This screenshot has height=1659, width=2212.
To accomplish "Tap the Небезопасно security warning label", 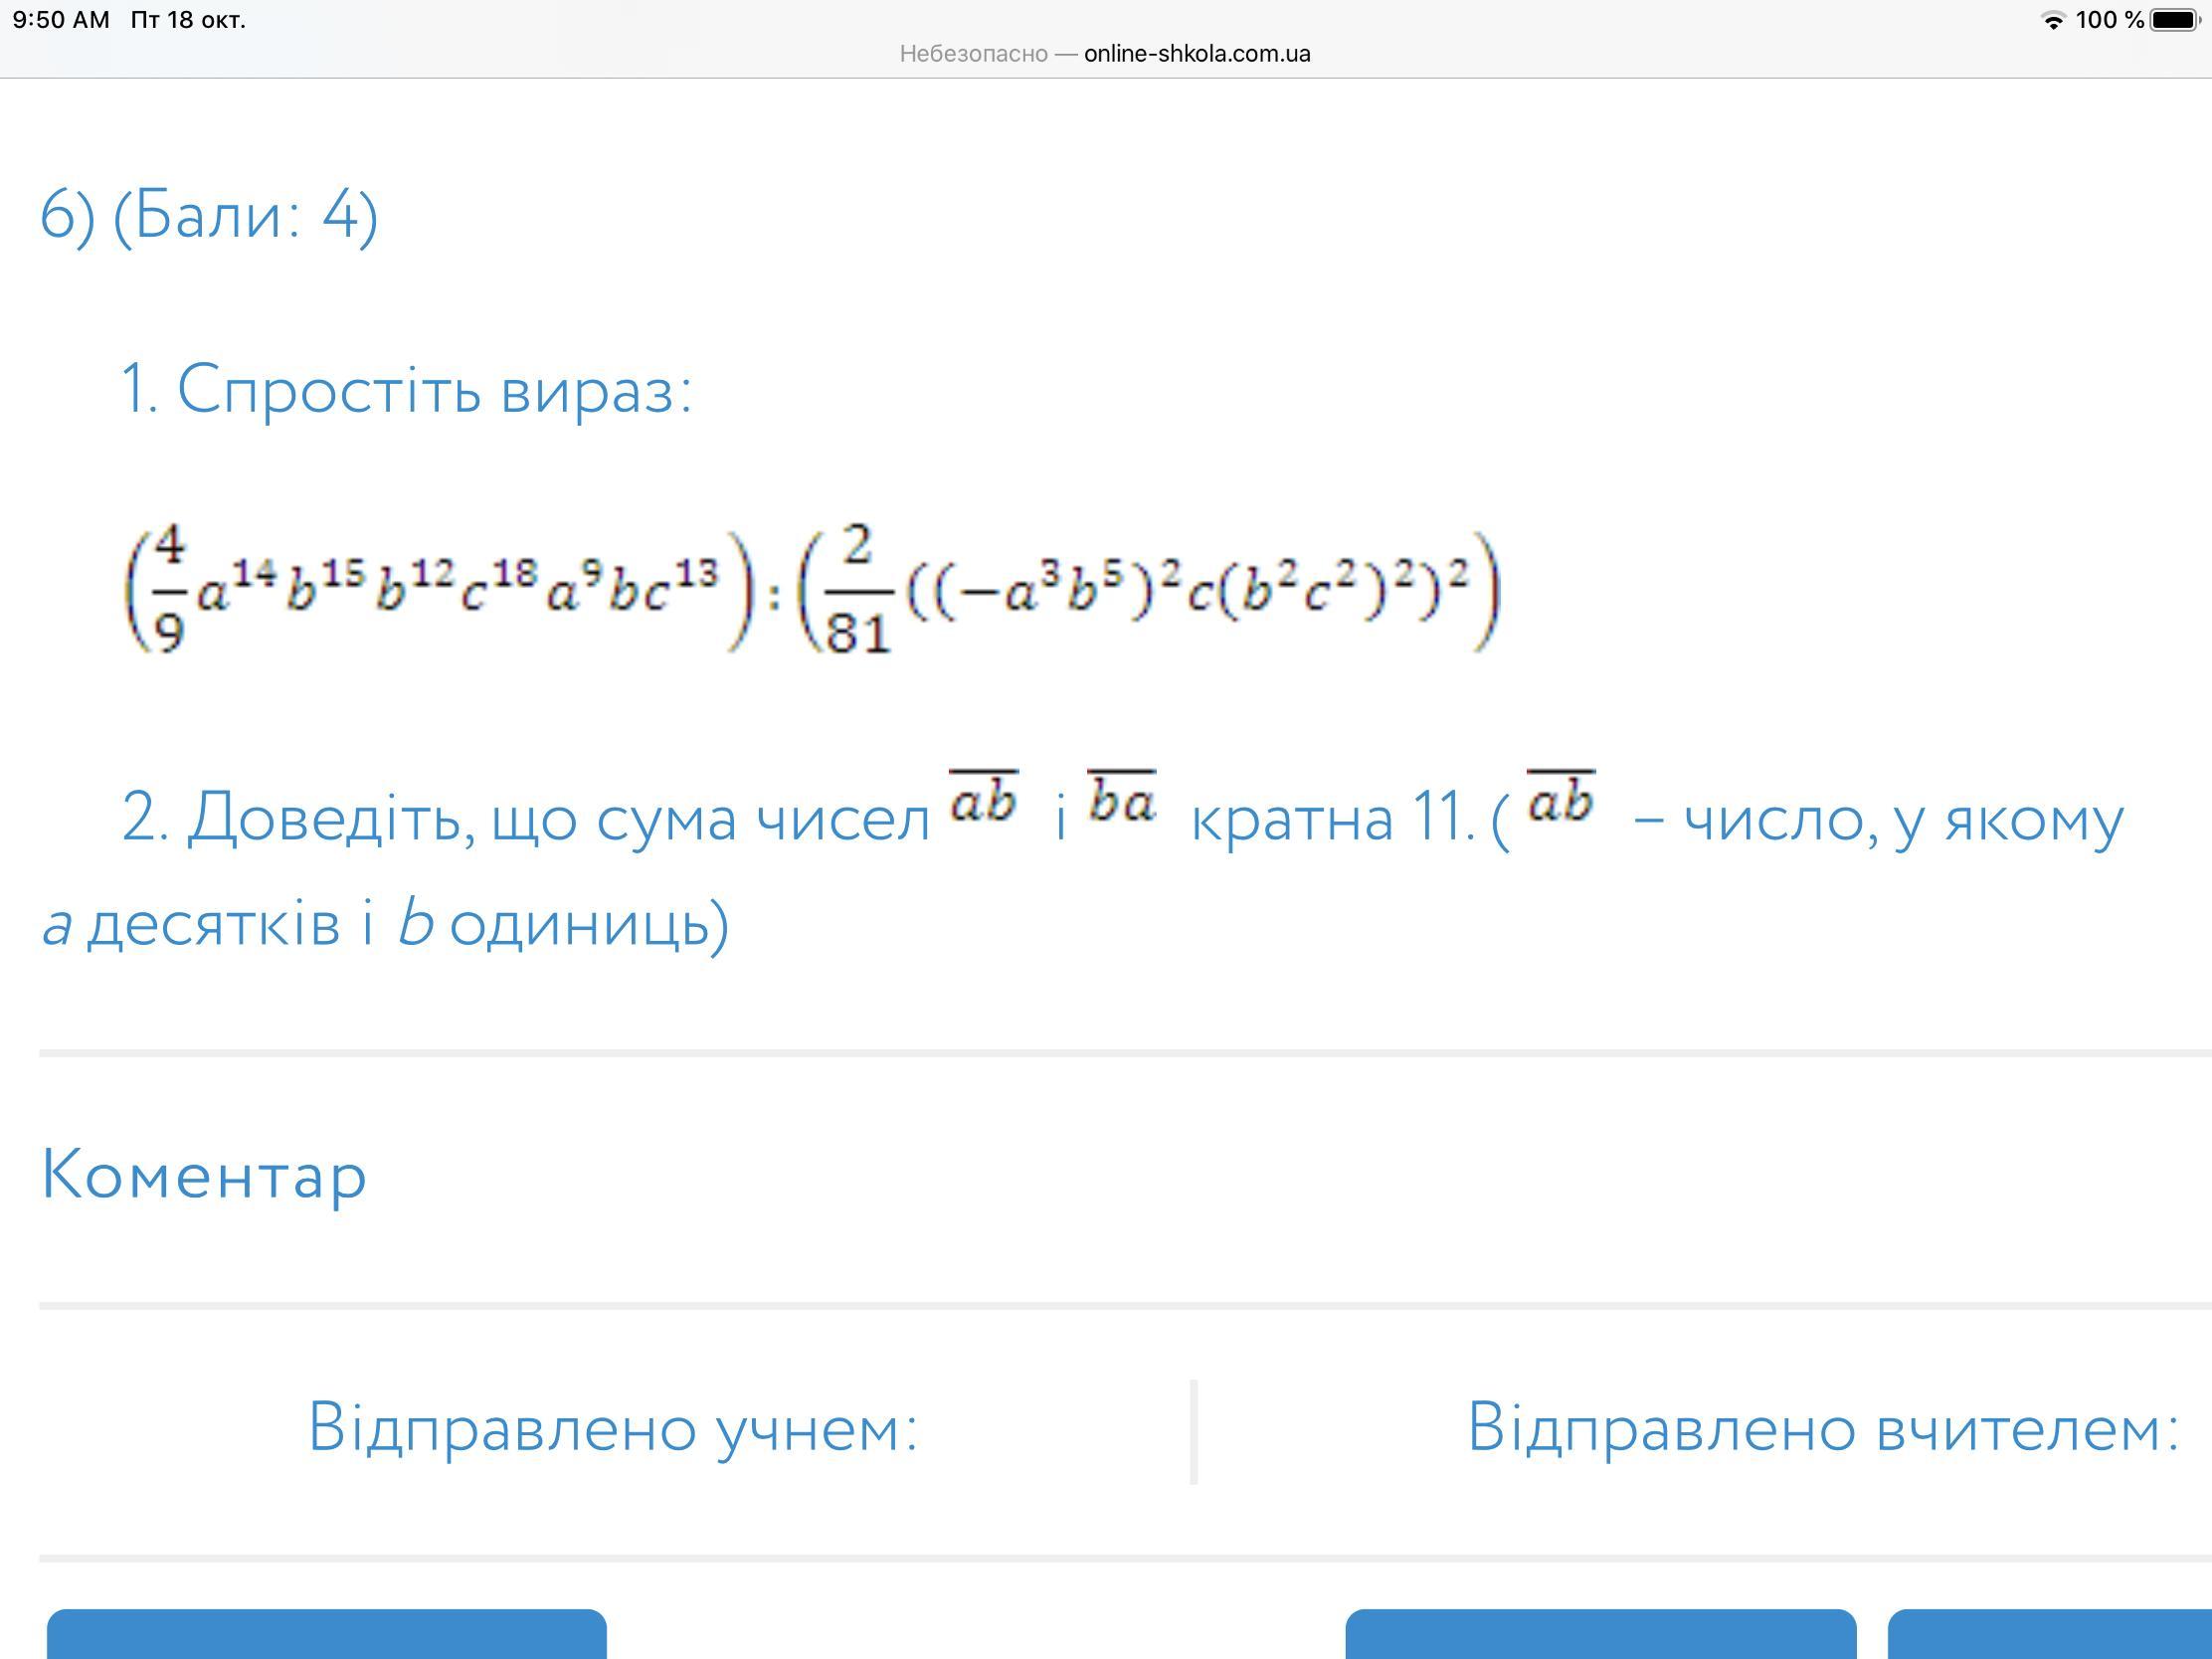I will 973,54.
